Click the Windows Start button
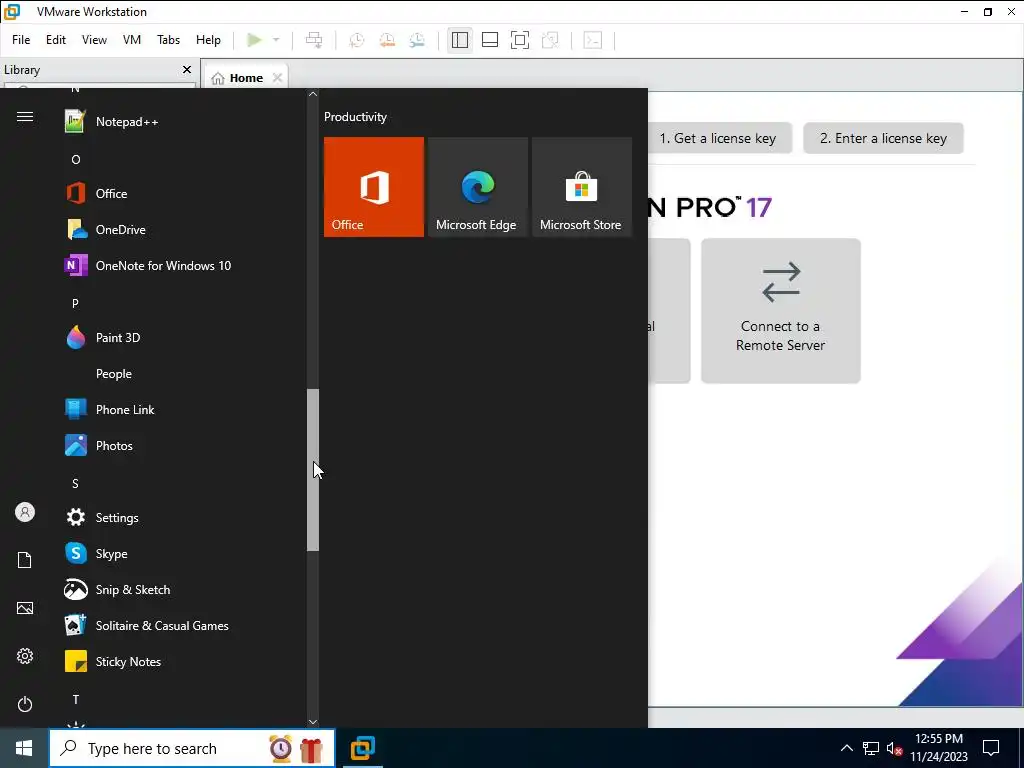 (x=24, y=748)
